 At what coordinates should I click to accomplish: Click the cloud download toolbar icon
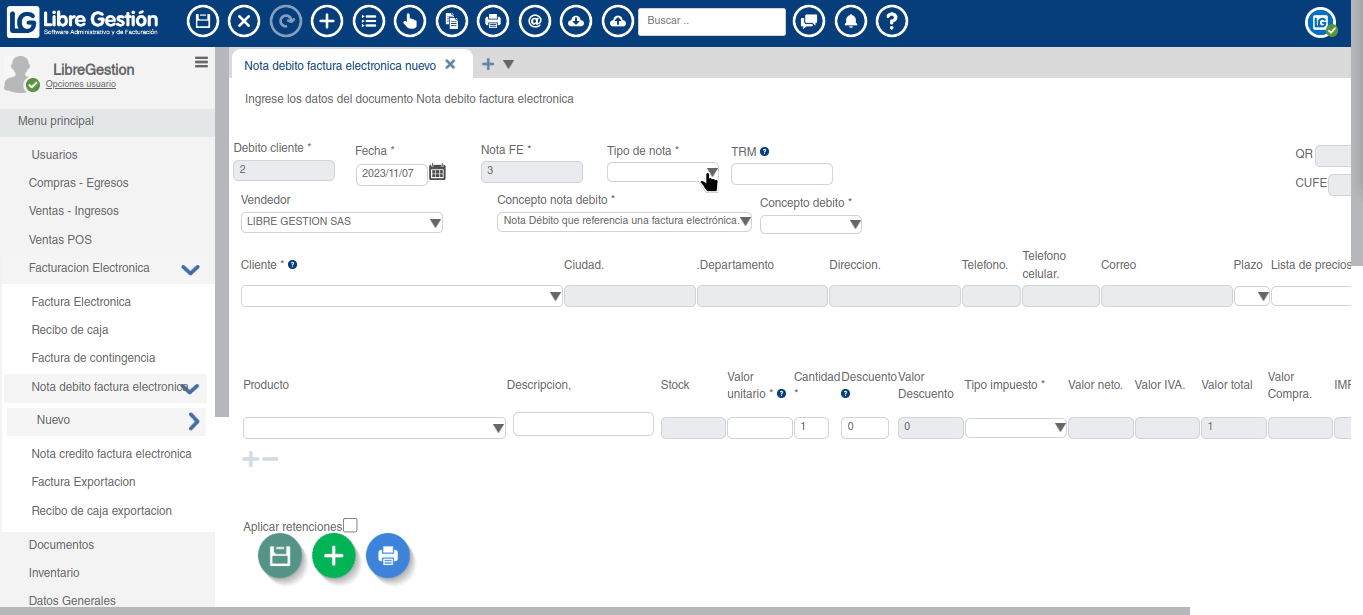click(576, 21)
